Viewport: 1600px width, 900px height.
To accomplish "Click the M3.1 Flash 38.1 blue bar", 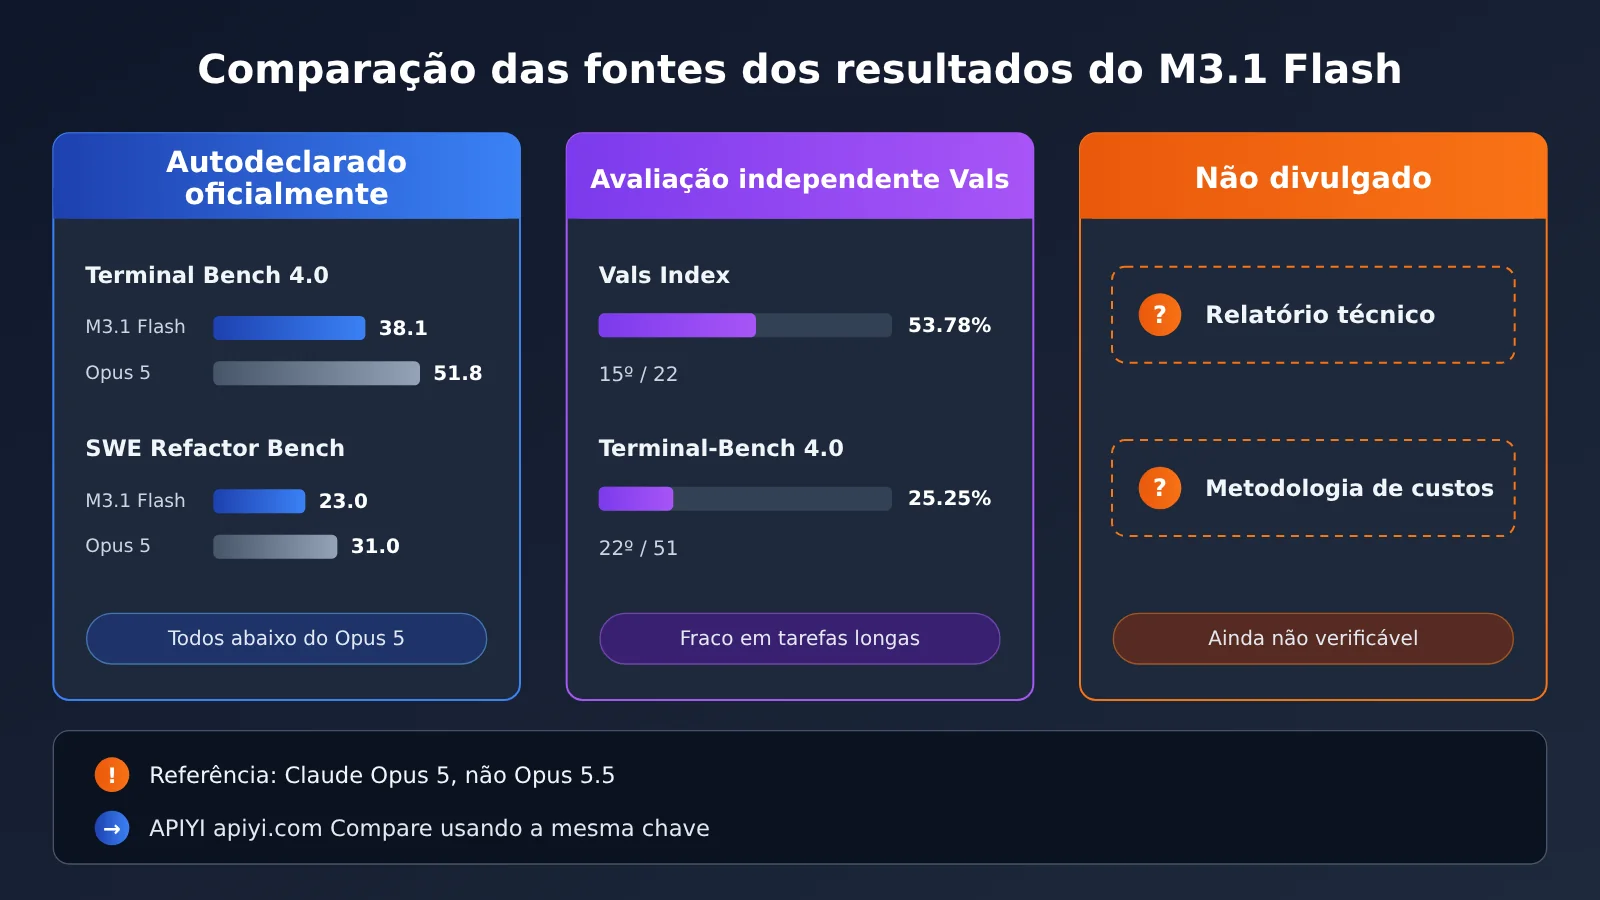I will point(289,328).
